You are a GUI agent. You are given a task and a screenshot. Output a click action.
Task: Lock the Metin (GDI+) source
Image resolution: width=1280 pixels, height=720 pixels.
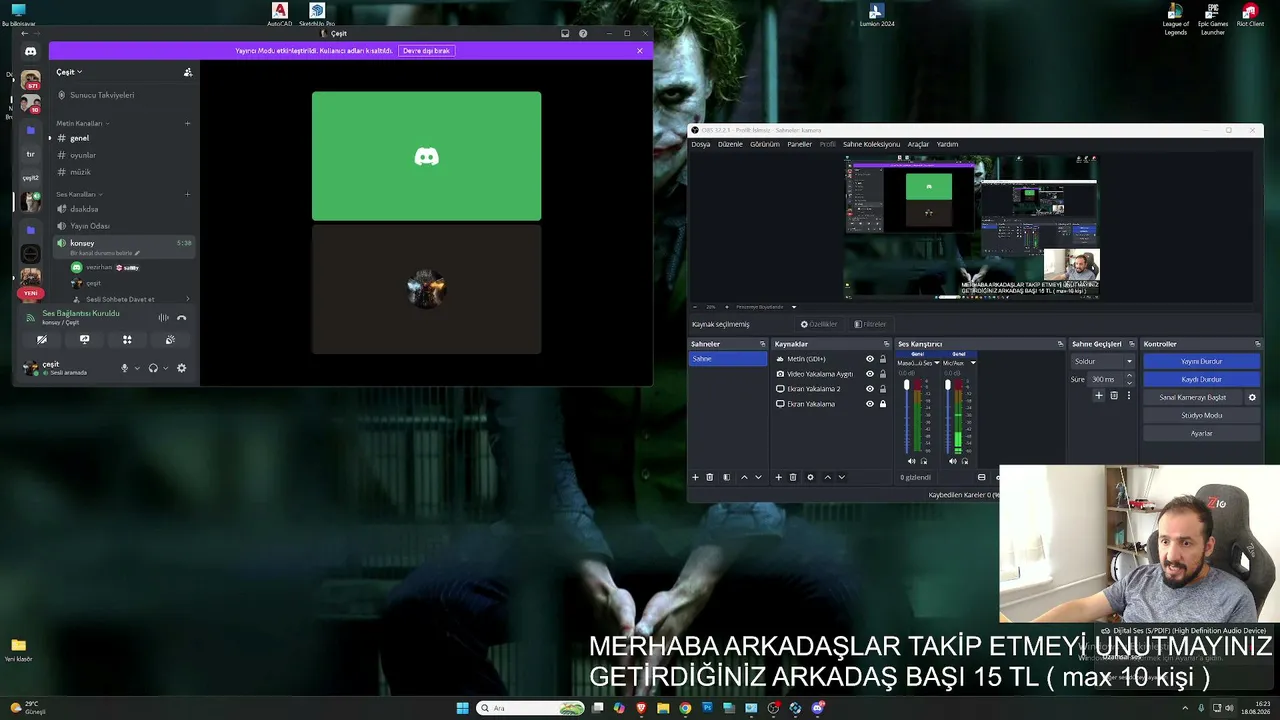click(882, 359)
